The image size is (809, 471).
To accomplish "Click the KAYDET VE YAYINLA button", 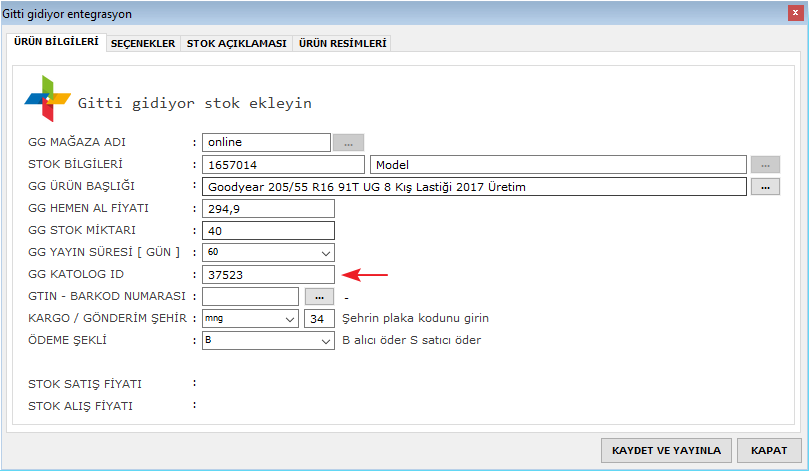I will point(666,450).
